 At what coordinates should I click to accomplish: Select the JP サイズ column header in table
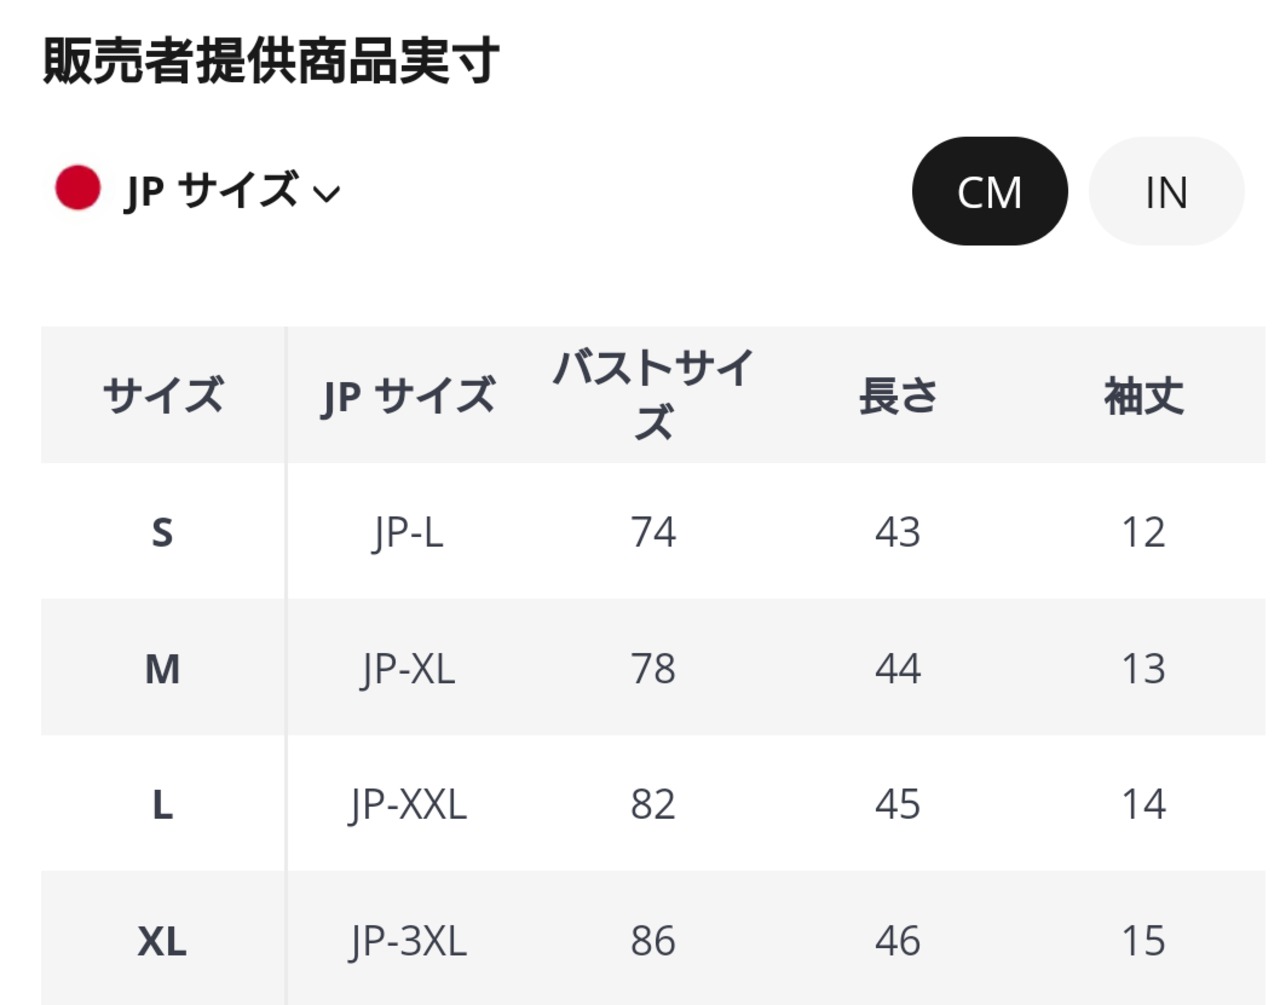[408, 396]
